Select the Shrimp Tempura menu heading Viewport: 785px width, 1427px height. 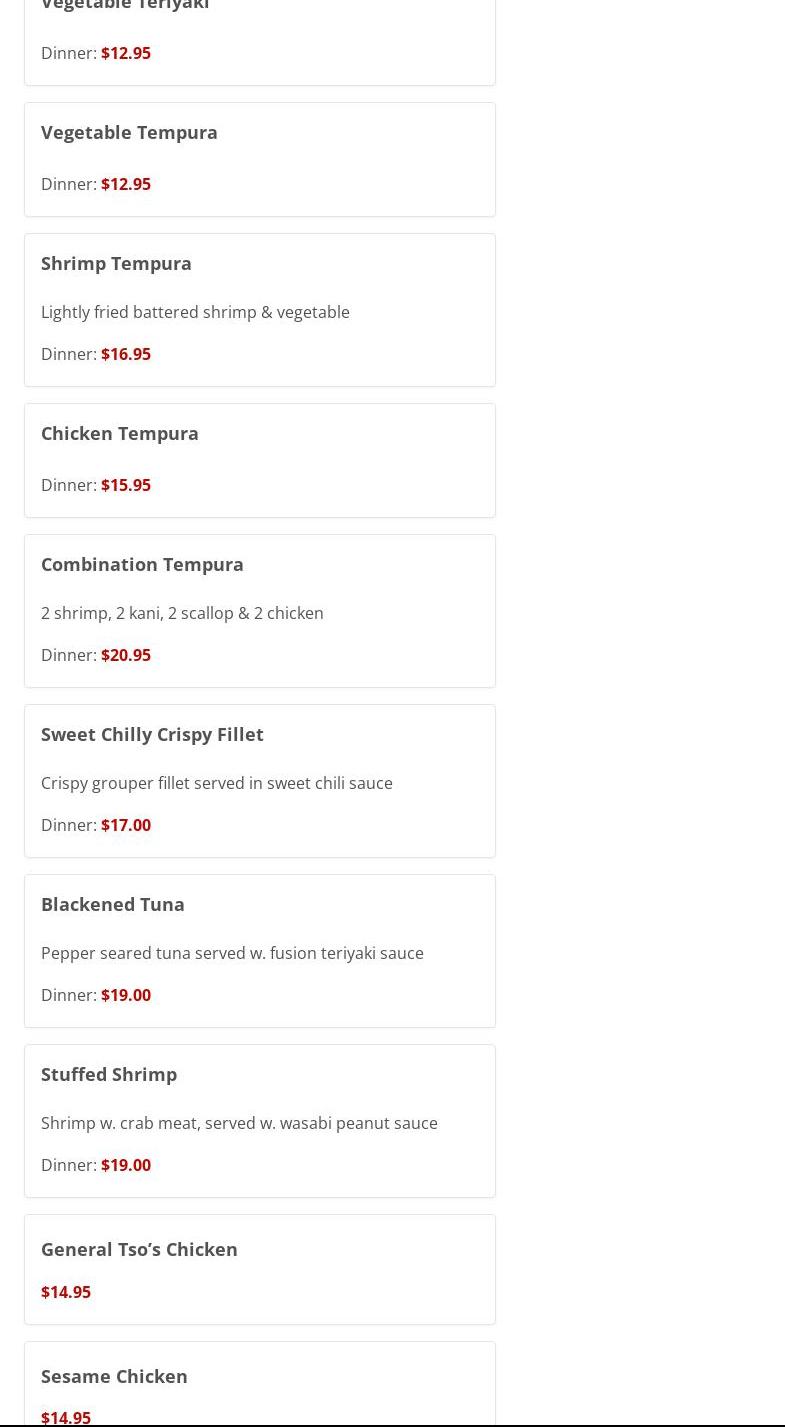(116, 263)
